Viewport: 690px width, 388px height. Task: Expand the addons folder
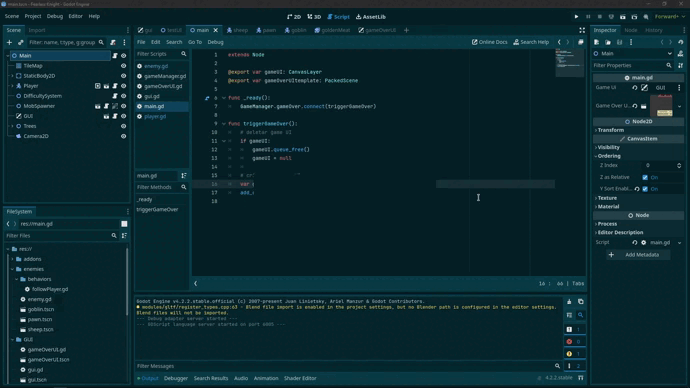pos(12,259)
